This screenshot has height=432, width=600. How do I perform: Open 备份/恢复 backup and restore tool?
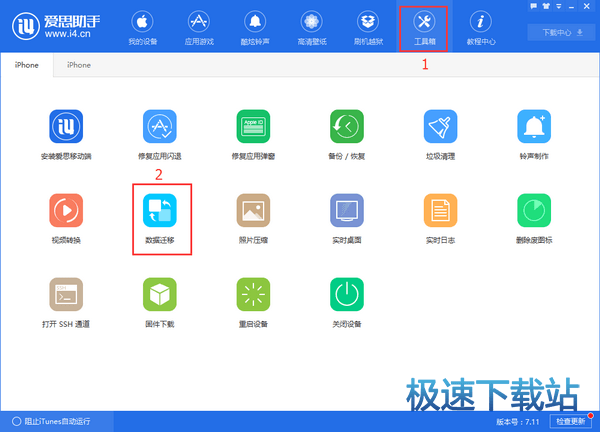347,135
